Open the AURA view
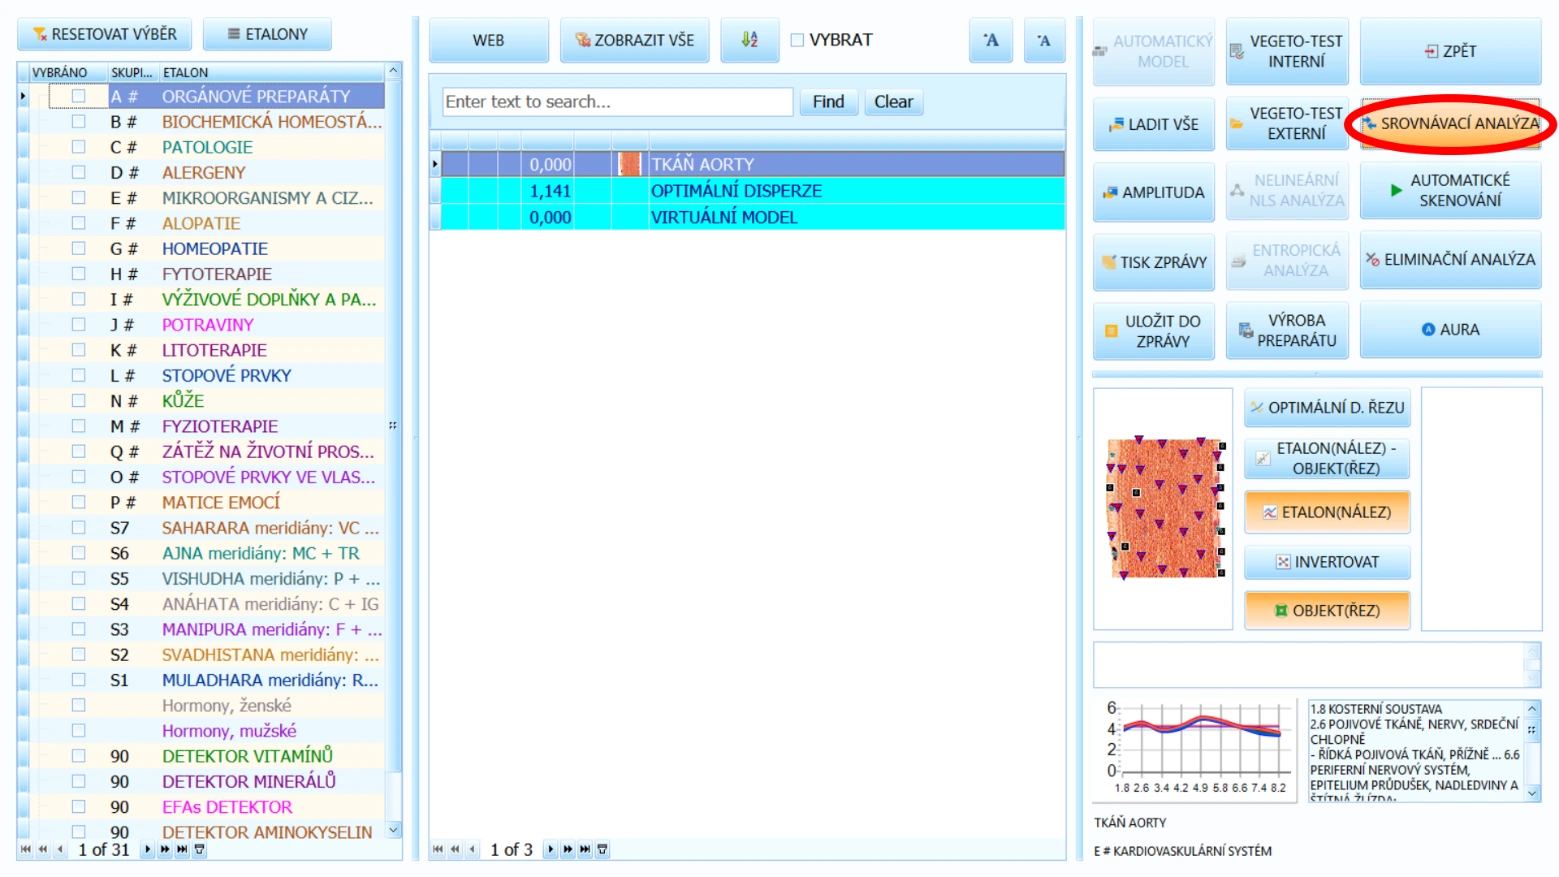 1450,330
